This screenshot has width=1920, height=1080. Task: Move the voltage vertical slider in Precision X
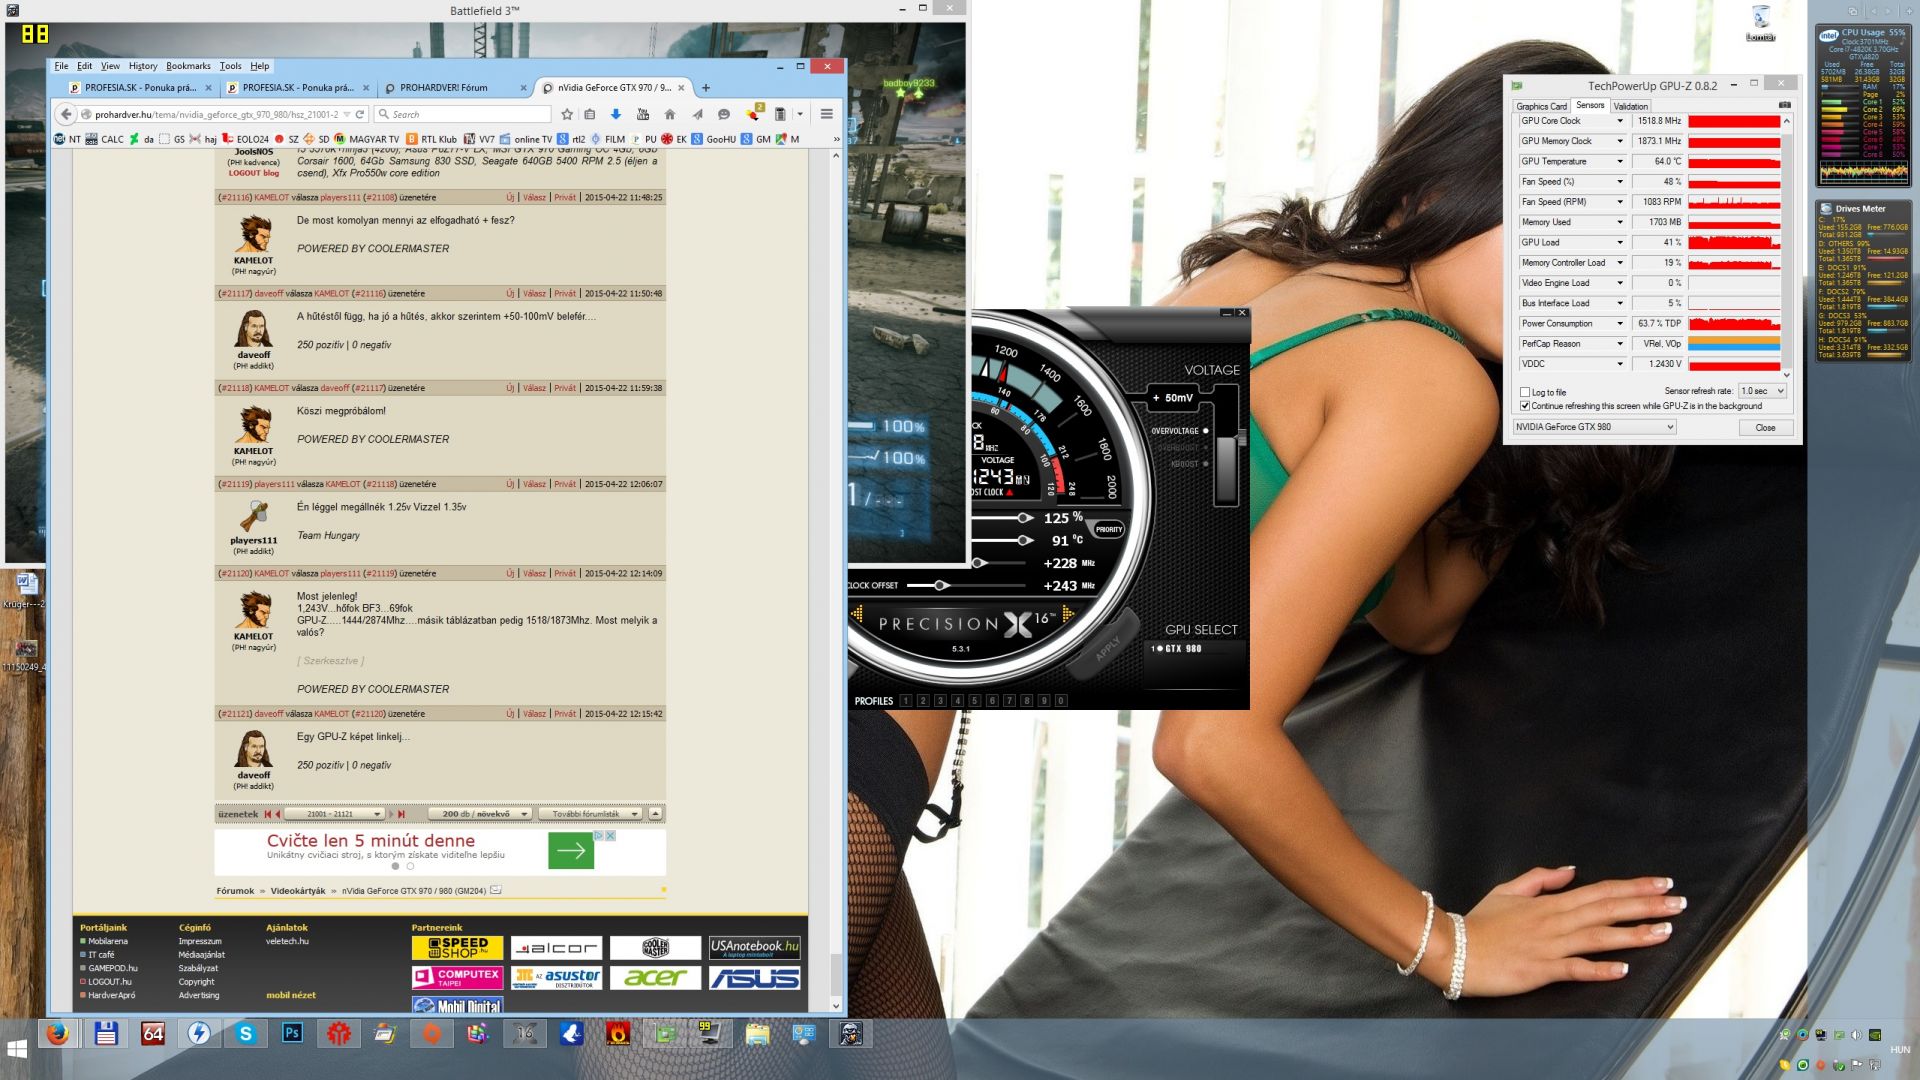pos(1241,438)
